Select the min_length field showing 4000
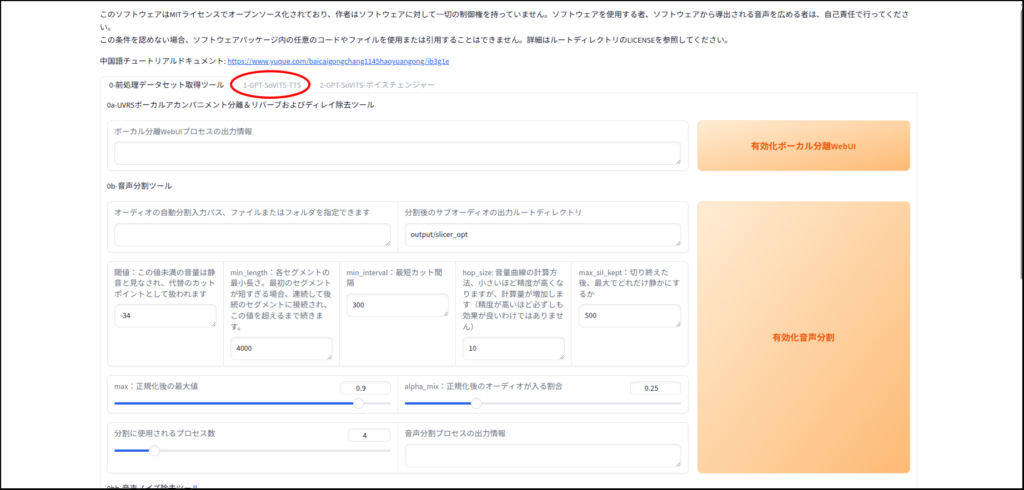Image resolution: width=1024 pixels, height=490 pixels. point(280,348)
